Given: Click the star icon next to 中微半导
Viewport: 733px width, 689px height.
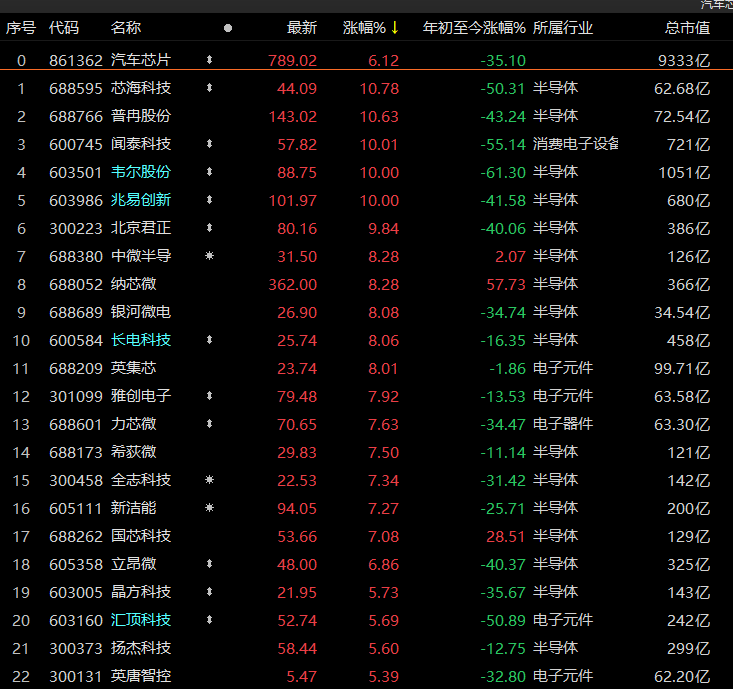Looking at the screenshot, I should 209,256.
